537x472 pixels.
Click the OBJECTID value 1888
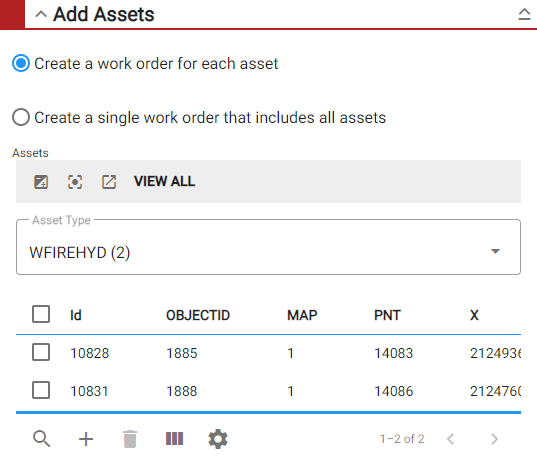coord(182,391)
